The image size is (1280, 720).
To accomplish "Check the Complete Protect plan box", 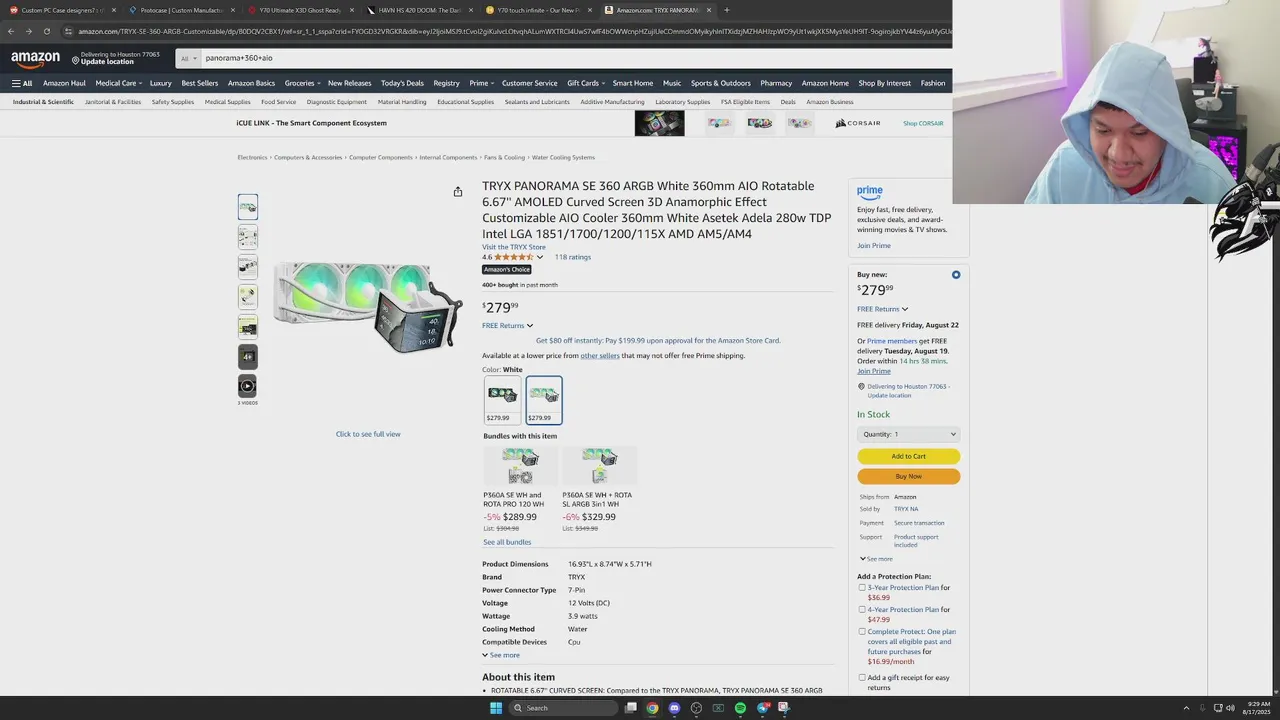I will pos(862,632).
